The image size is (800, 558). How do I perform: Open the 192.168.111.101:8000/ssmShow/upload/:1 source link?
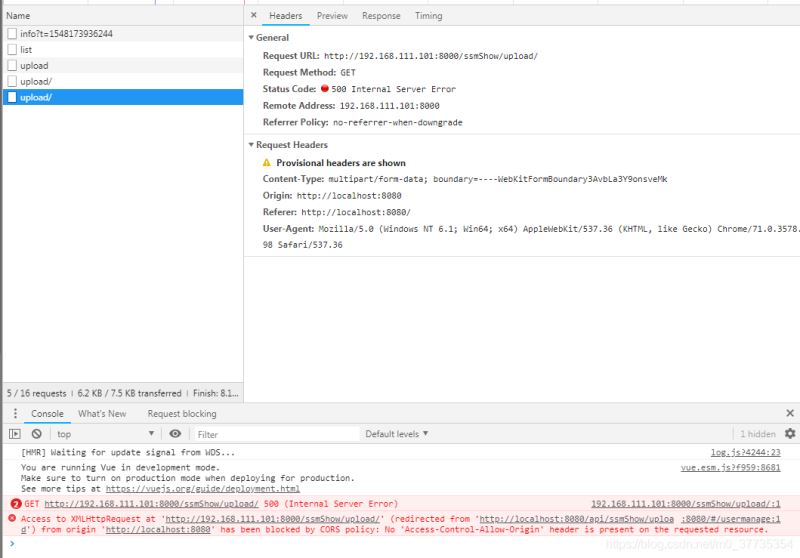click(686, 504)
